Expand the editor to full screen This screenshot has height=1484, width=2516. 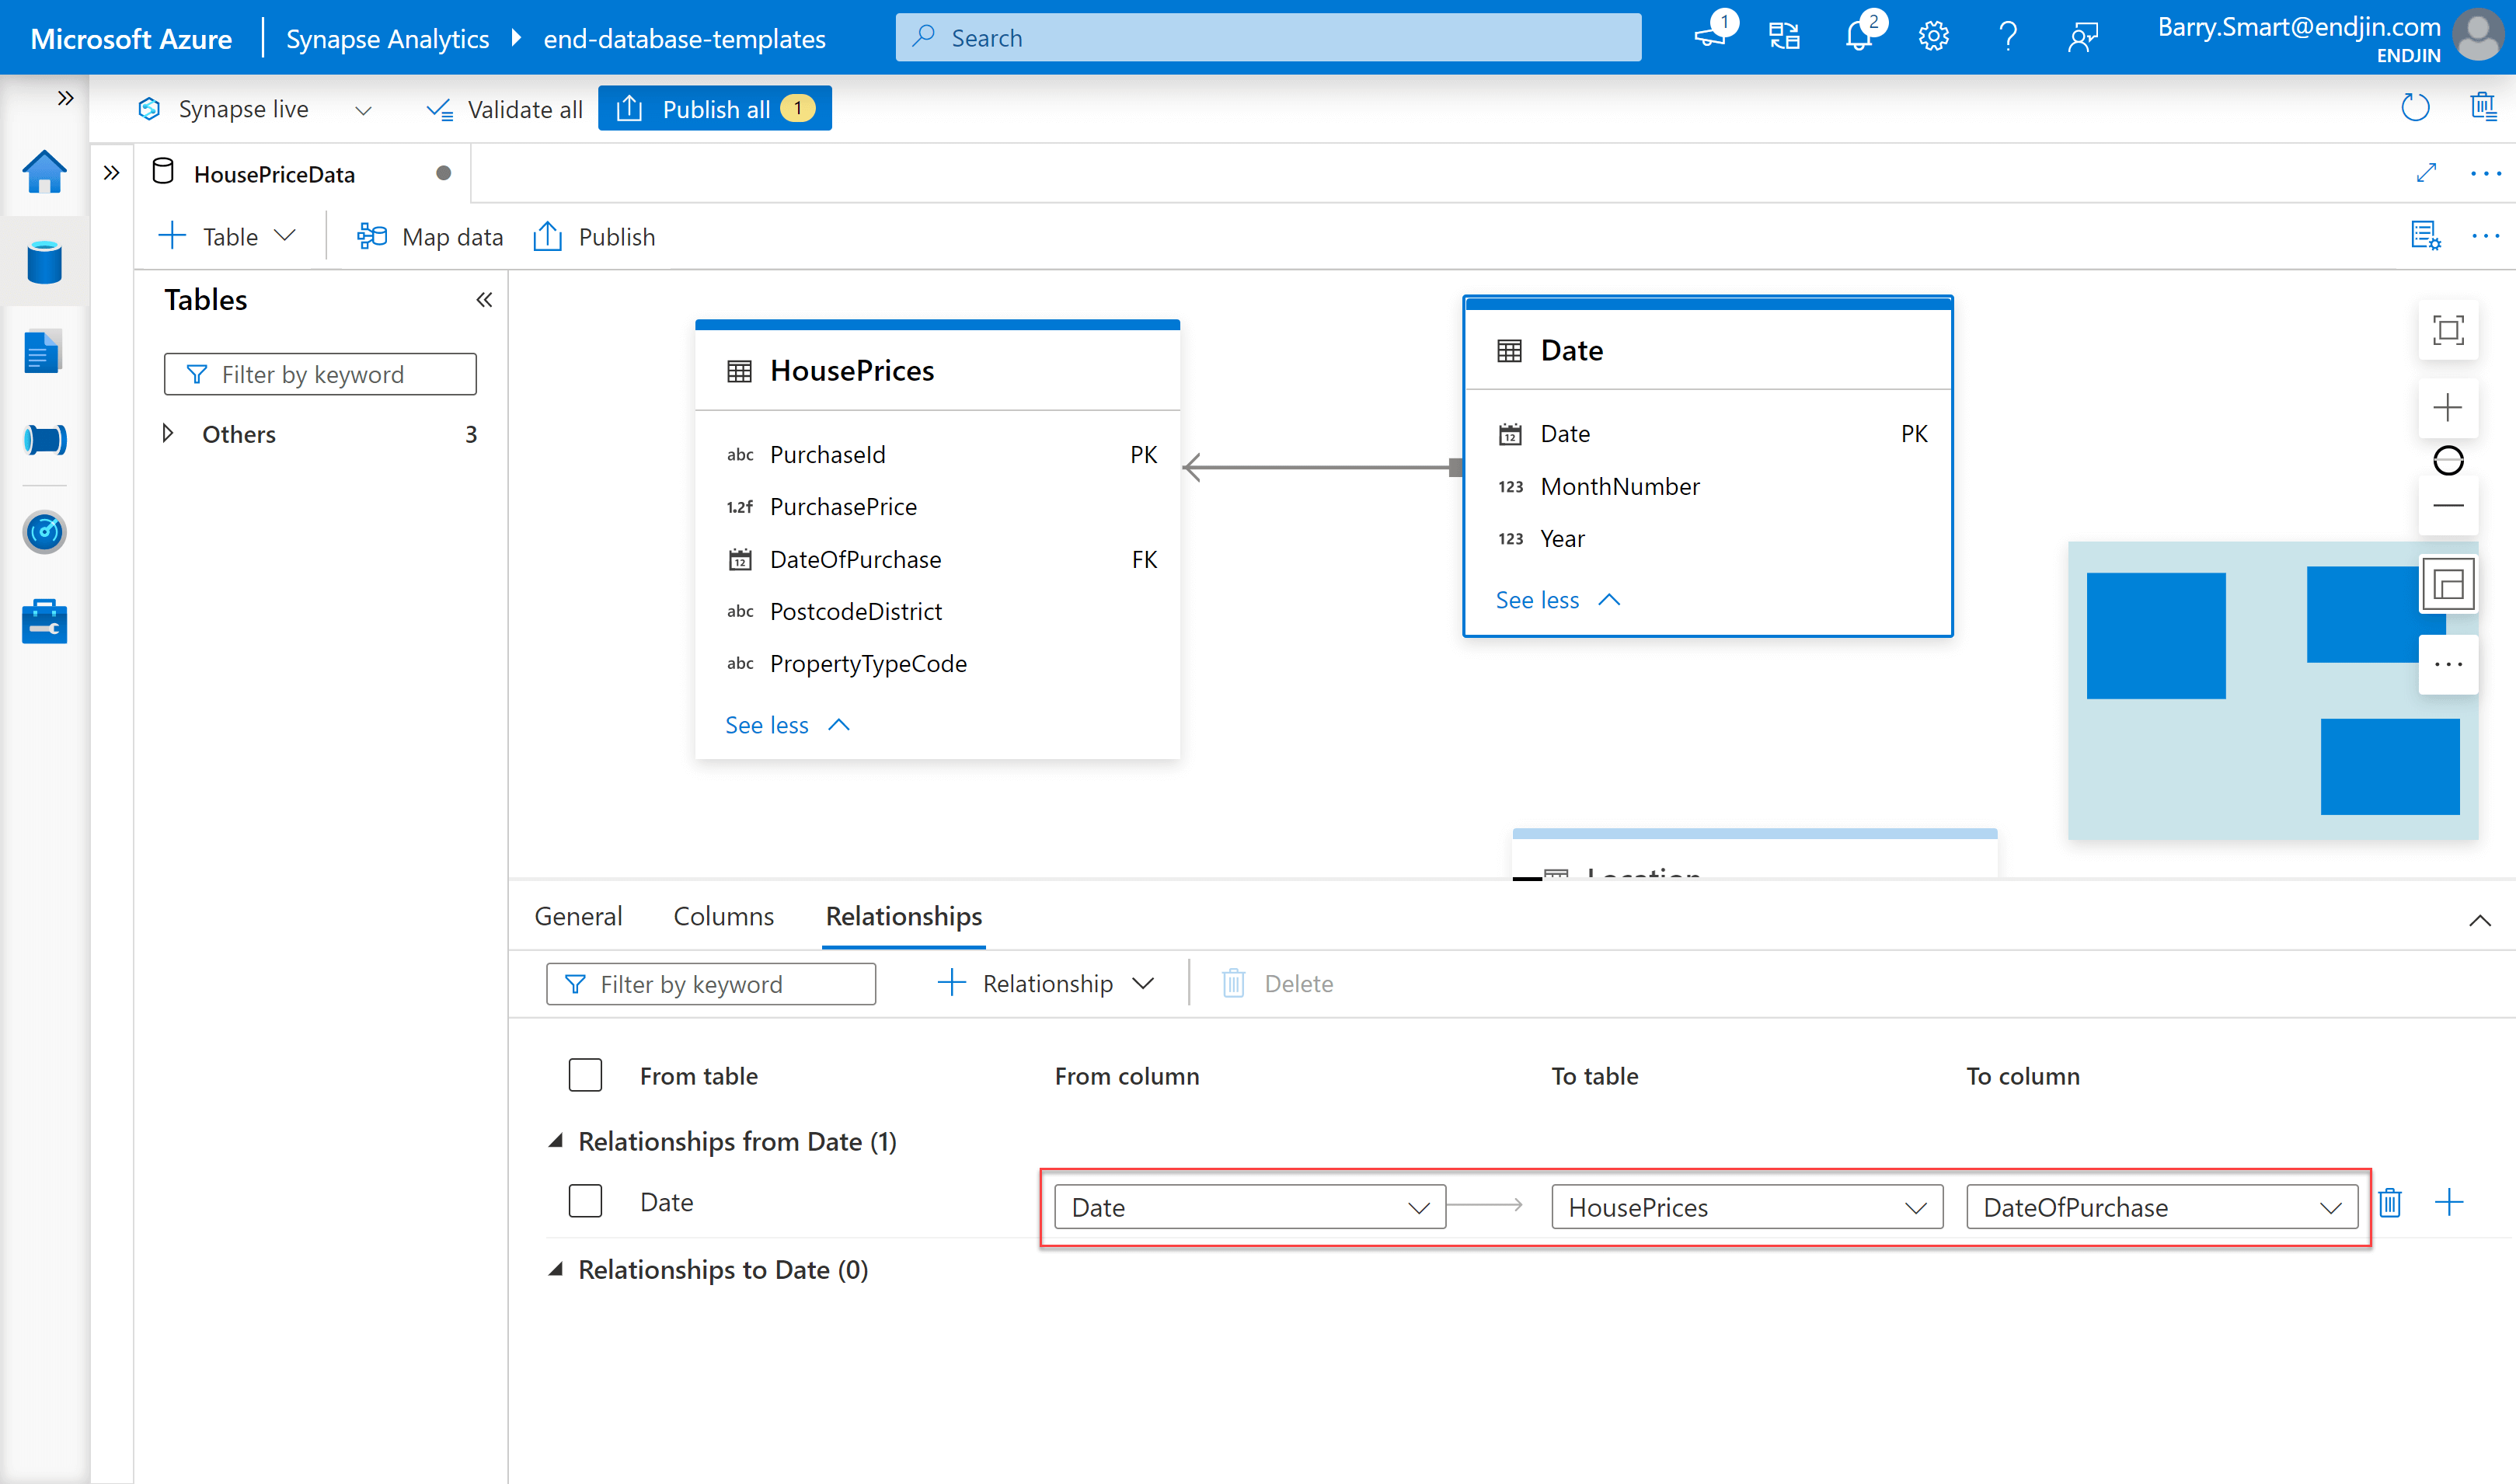(2427, 173)
